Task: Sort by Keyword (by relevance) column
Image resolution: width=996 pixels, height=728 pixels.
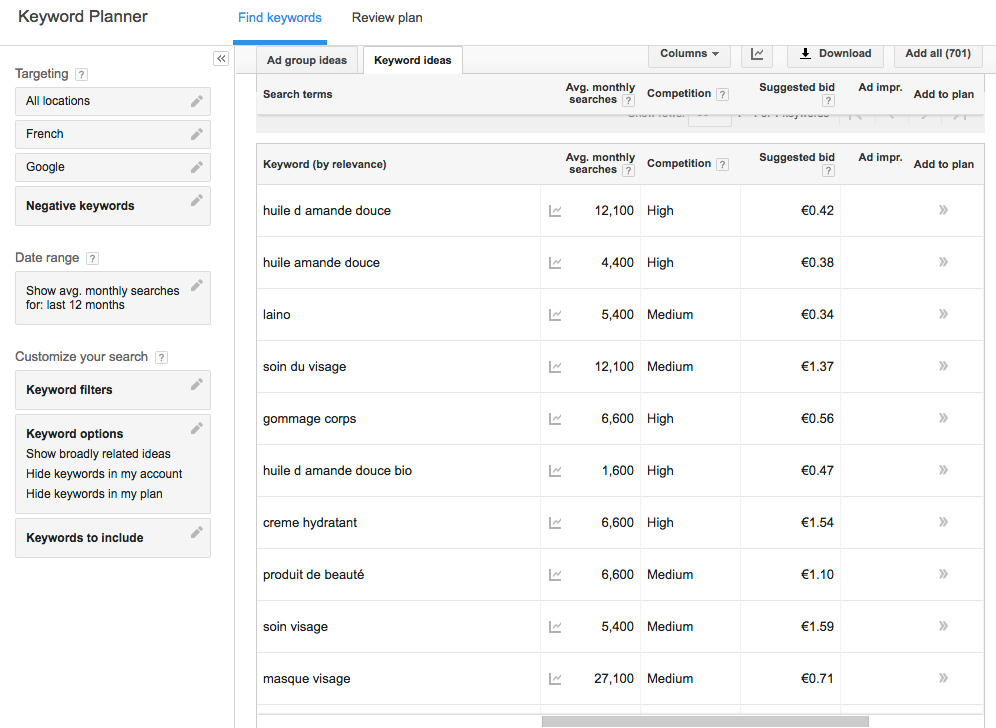Action: pyautogui.click(x=325, y=165)
